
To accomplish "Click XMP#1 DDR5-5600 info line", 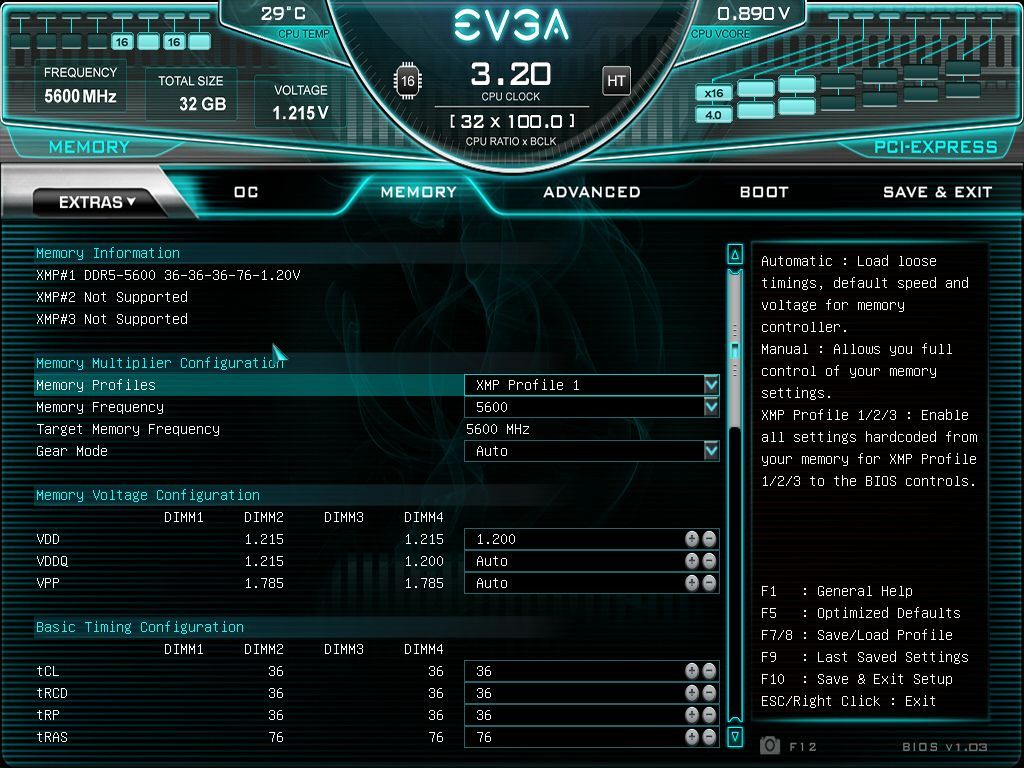I will tap(168, 275).
